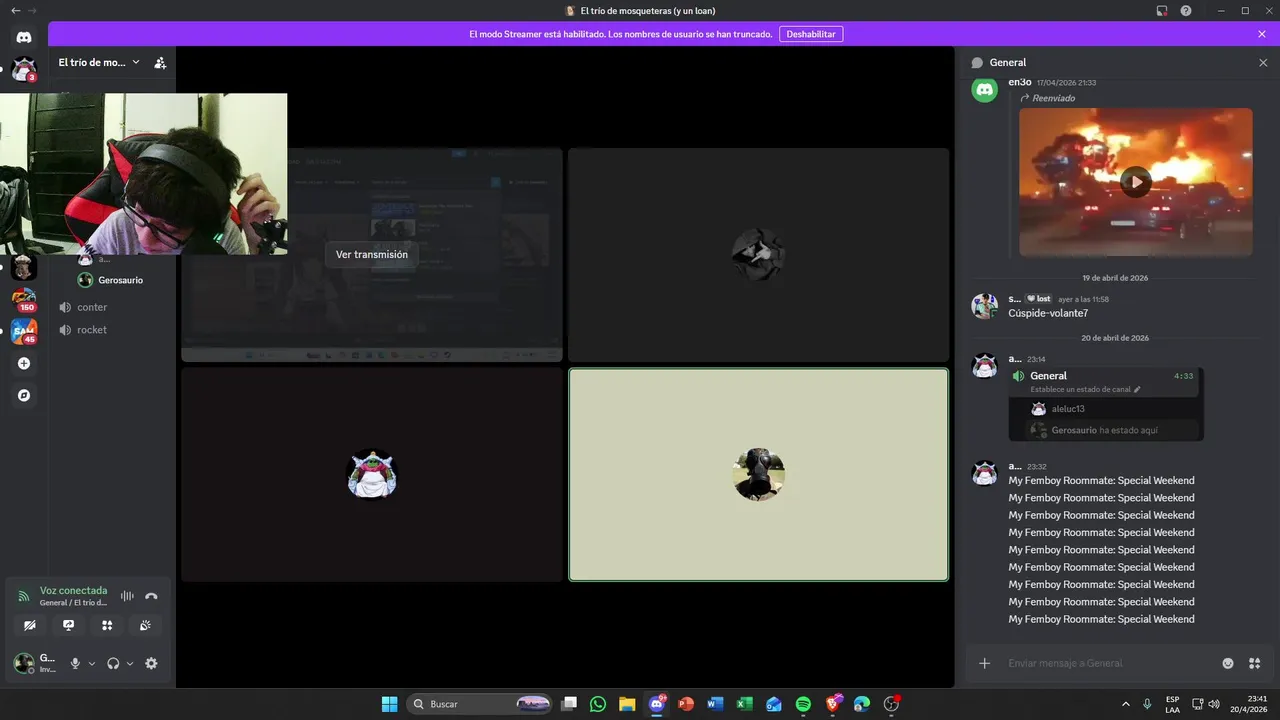Open activities icon in voice panel
Viewport: 1280px width, 720px height.
tap(107, 625)
